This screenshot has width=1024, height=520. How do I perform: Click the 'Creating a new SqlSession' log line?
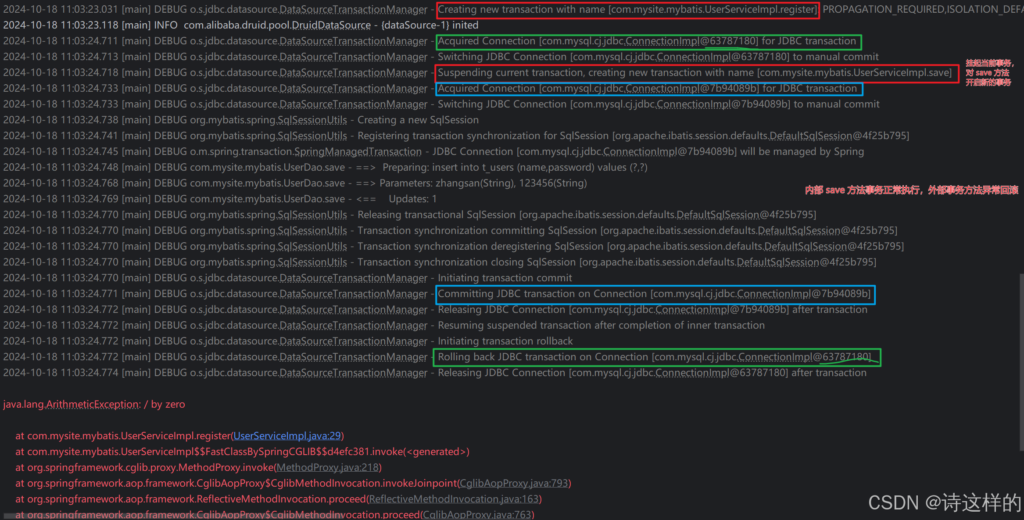(x=240, y=120)
